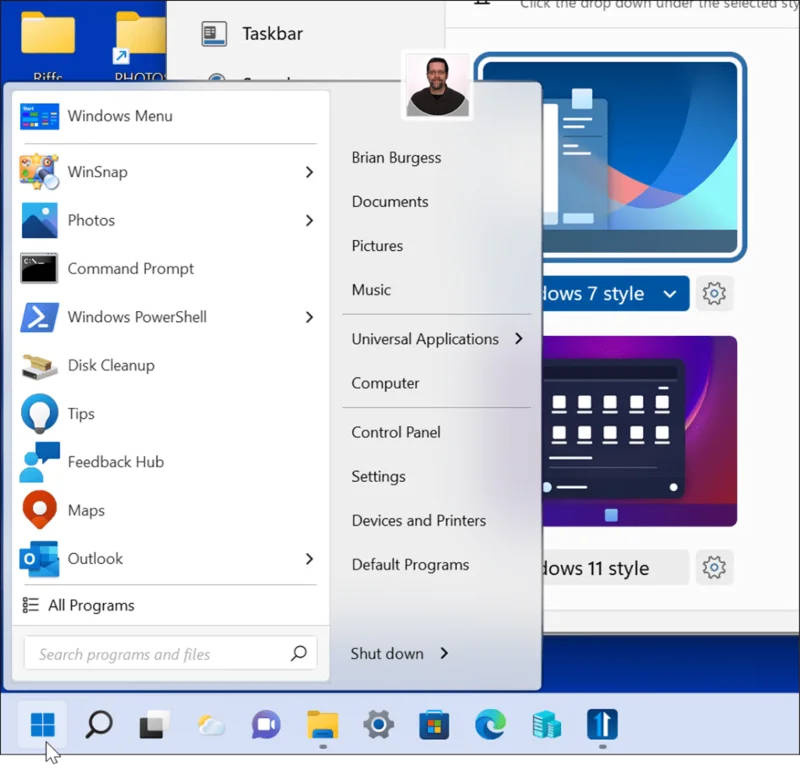
Task: Expand Universal Applications submenu arrow
Action: pos(519,338)
